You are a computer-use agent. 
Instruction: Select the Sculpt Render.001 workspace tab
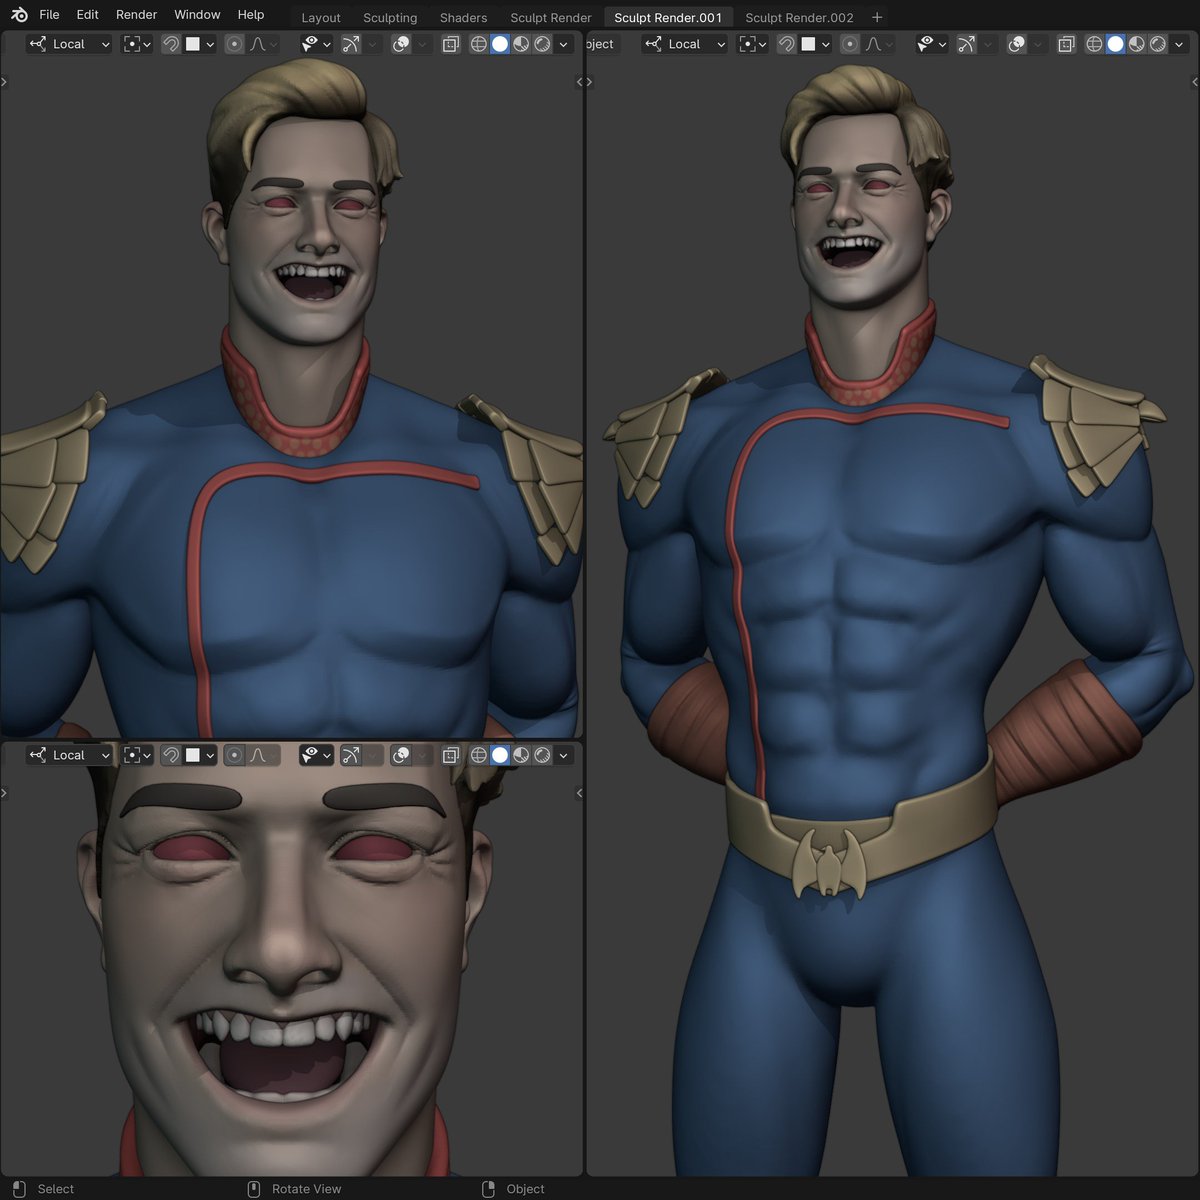668,17
